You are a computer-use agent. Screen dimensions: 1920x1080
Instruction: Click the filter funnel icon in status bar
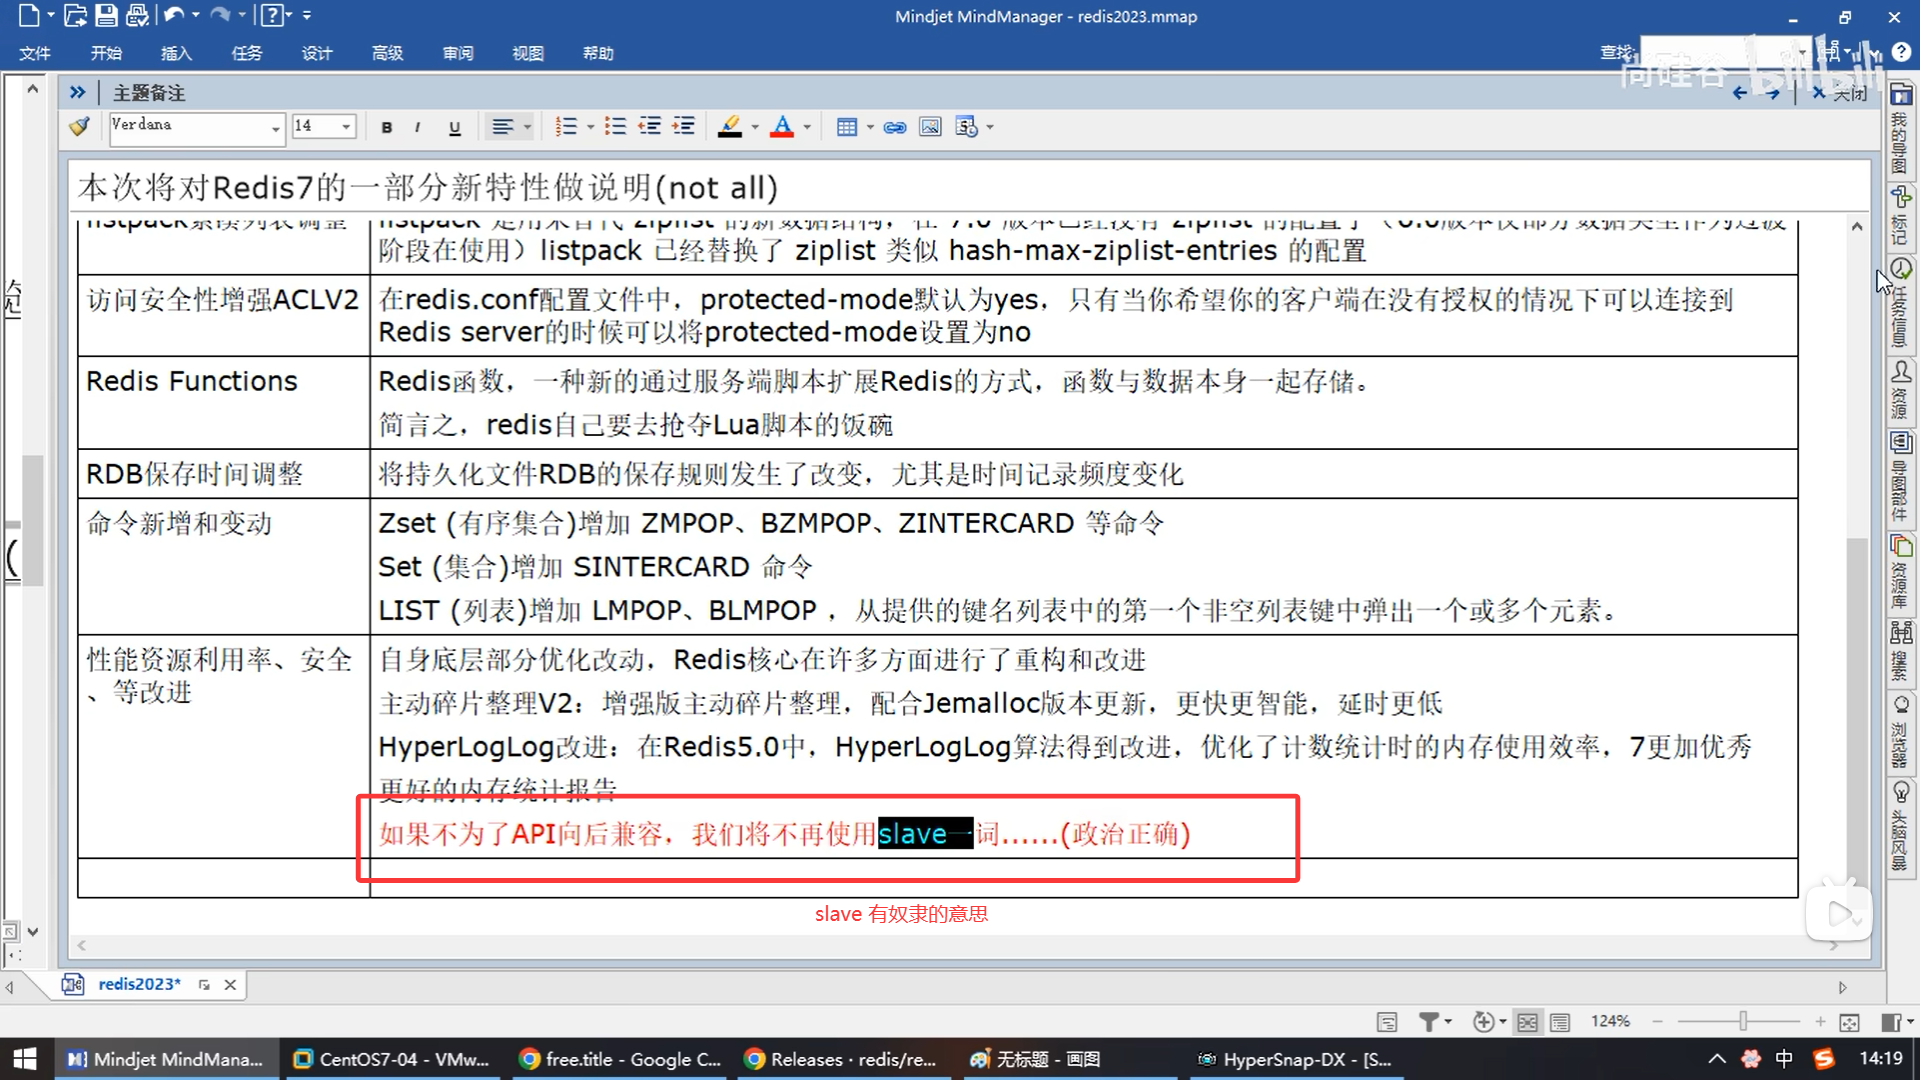(x=1428, y=1022)
